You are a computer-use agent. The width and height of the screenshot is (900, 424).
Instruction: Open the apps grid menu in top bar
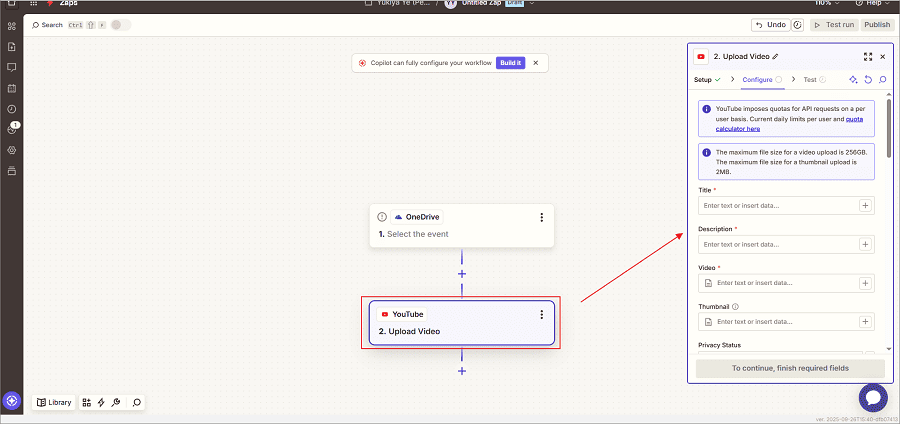pyautogui.click(x=33, y=3)
